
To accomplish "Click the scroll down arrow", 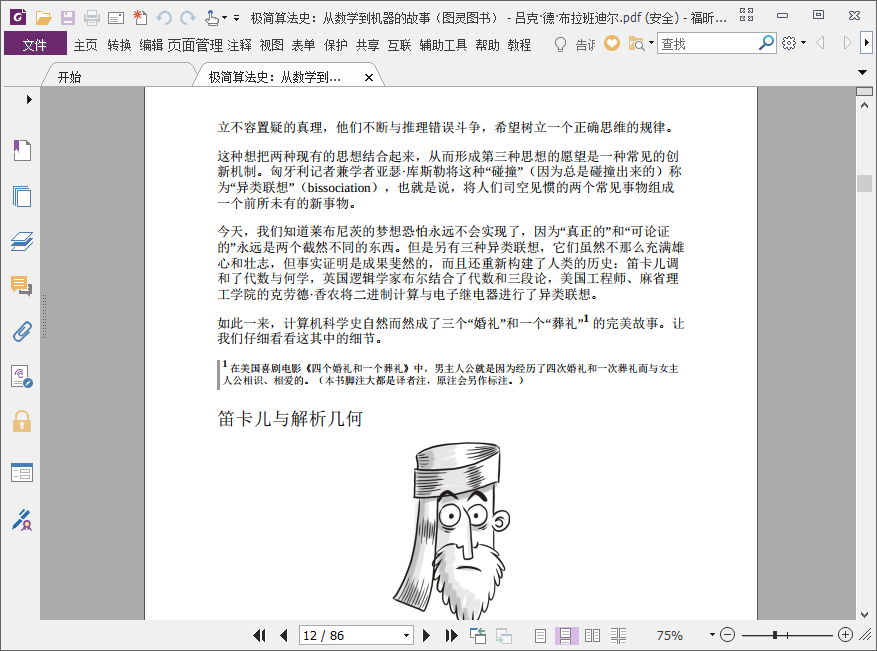I will pyautogui.click(x=865, y=614).
